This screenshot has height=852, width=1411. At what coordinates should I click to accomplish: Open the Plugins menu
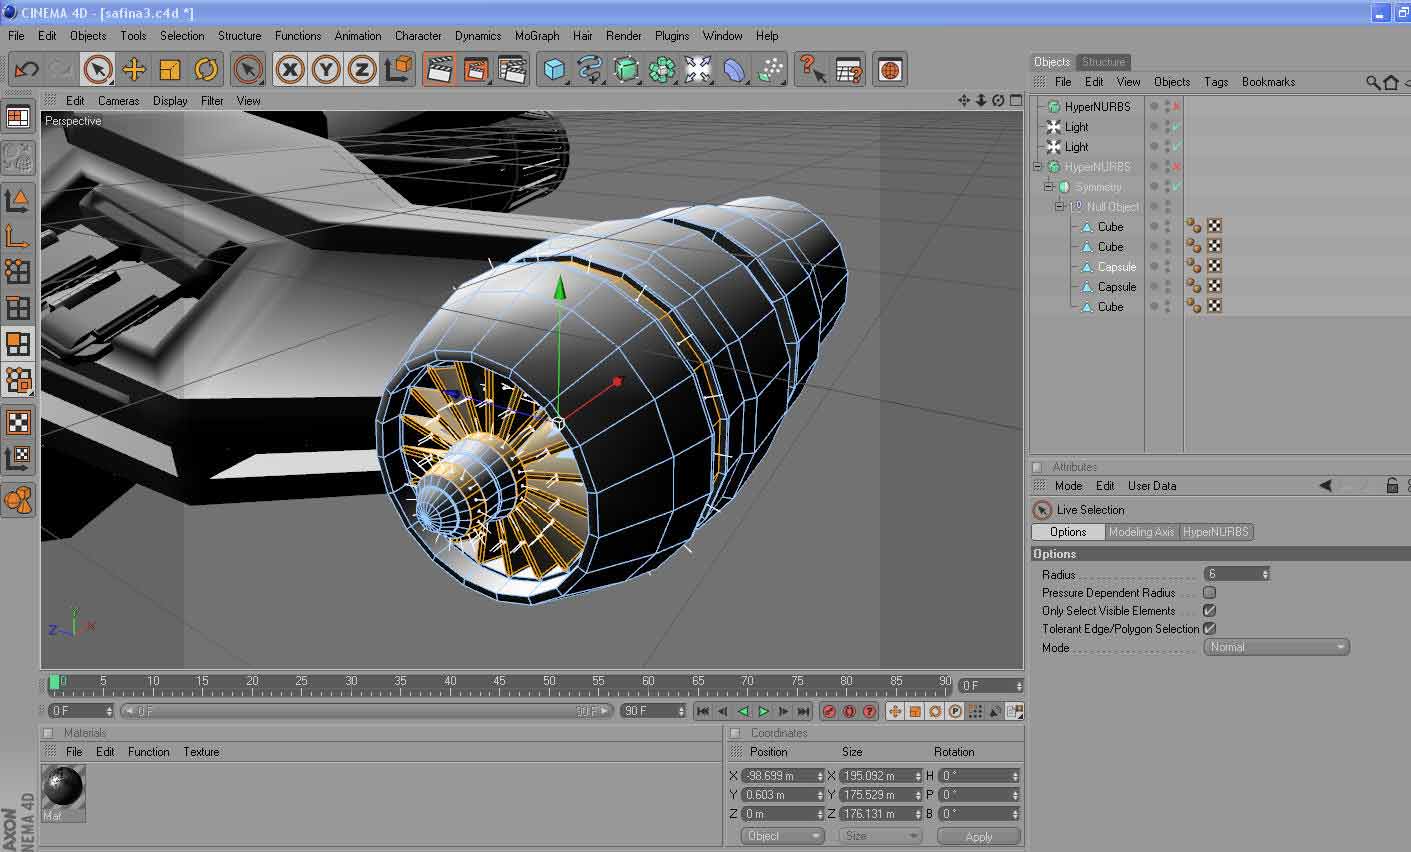672,35
